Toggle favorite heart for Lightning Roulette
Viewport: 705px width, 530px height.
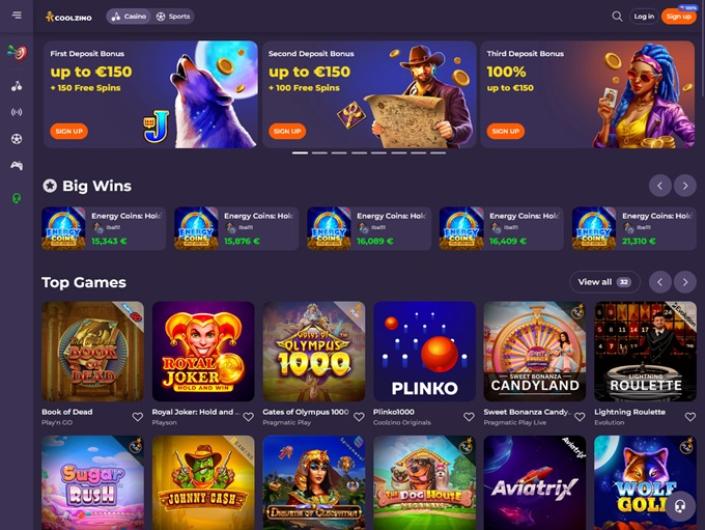pyautogui.click(x=690, y=417)
